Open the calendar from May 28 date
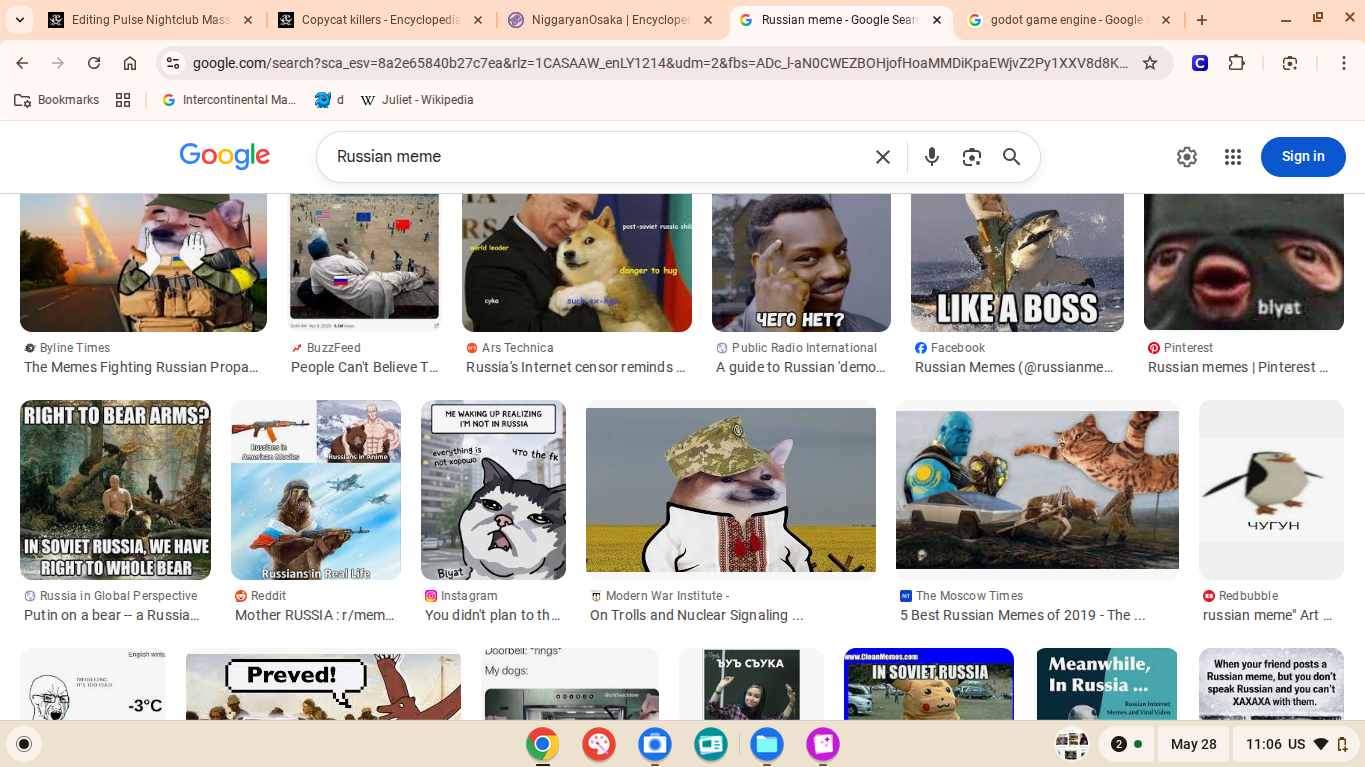 tap(1194, 744)
